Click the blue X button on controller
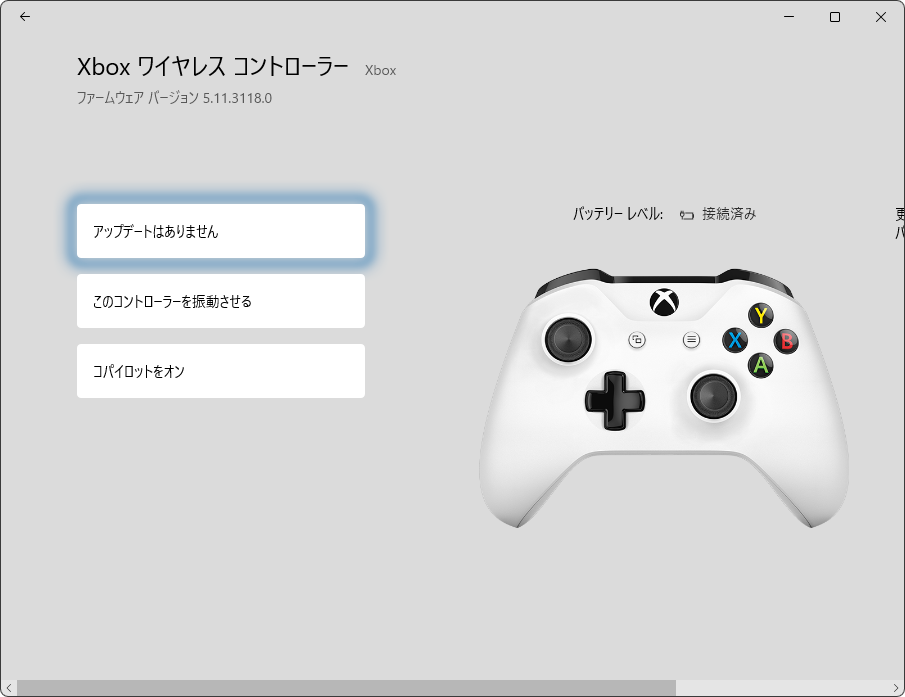 pyautogui.click(x=735, y=340)
